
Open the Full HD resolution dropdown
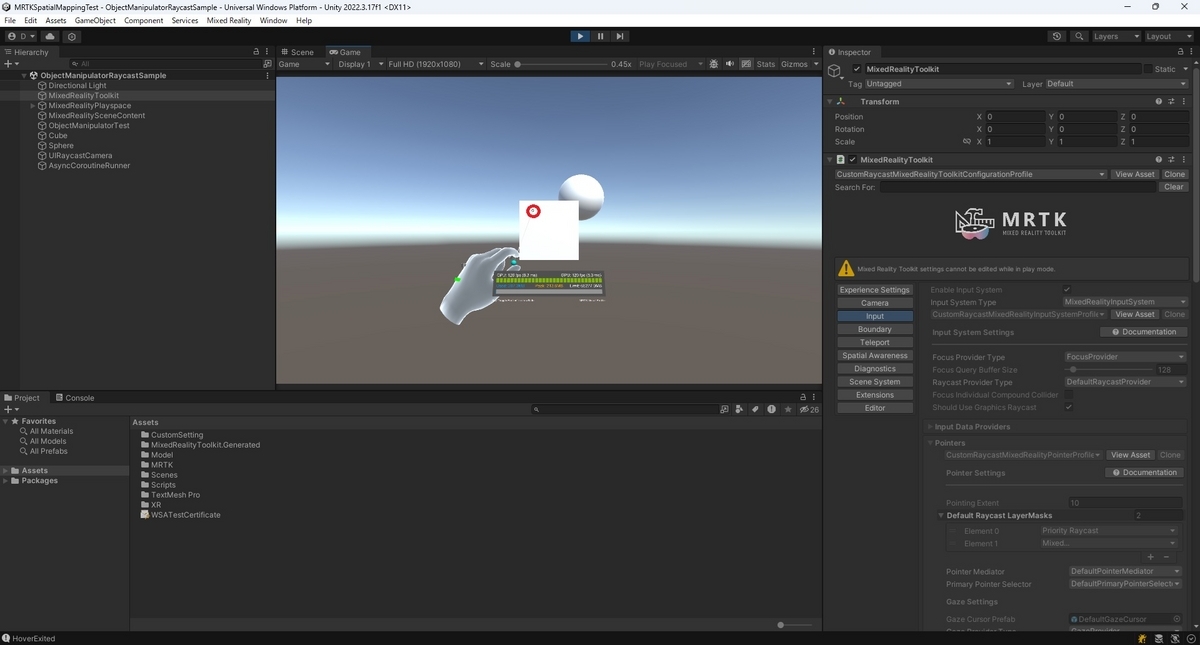[x=436, y=64]
